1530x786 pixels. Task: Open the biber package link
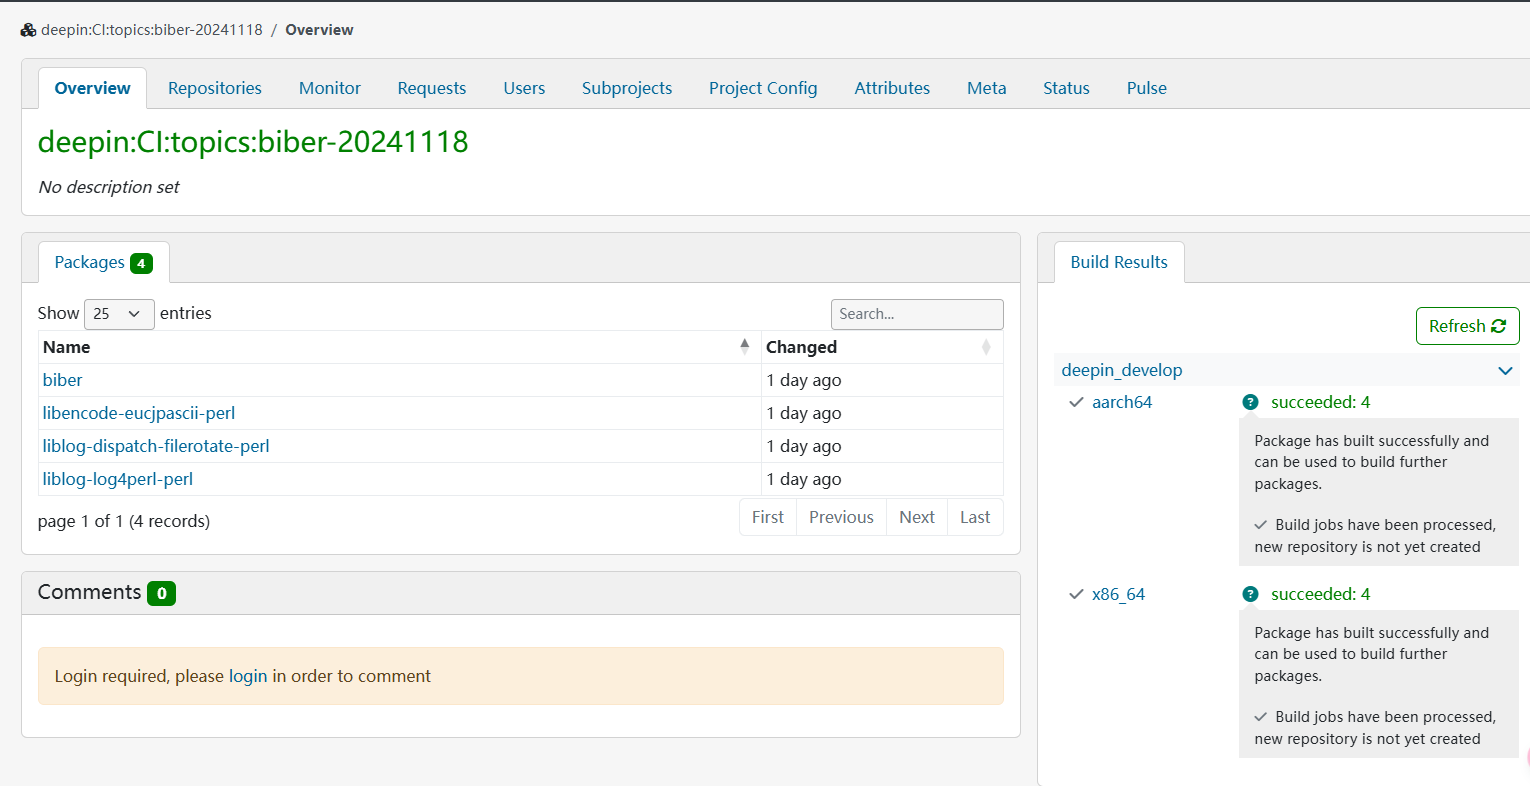pyautogui.click(x=62, y=380)
